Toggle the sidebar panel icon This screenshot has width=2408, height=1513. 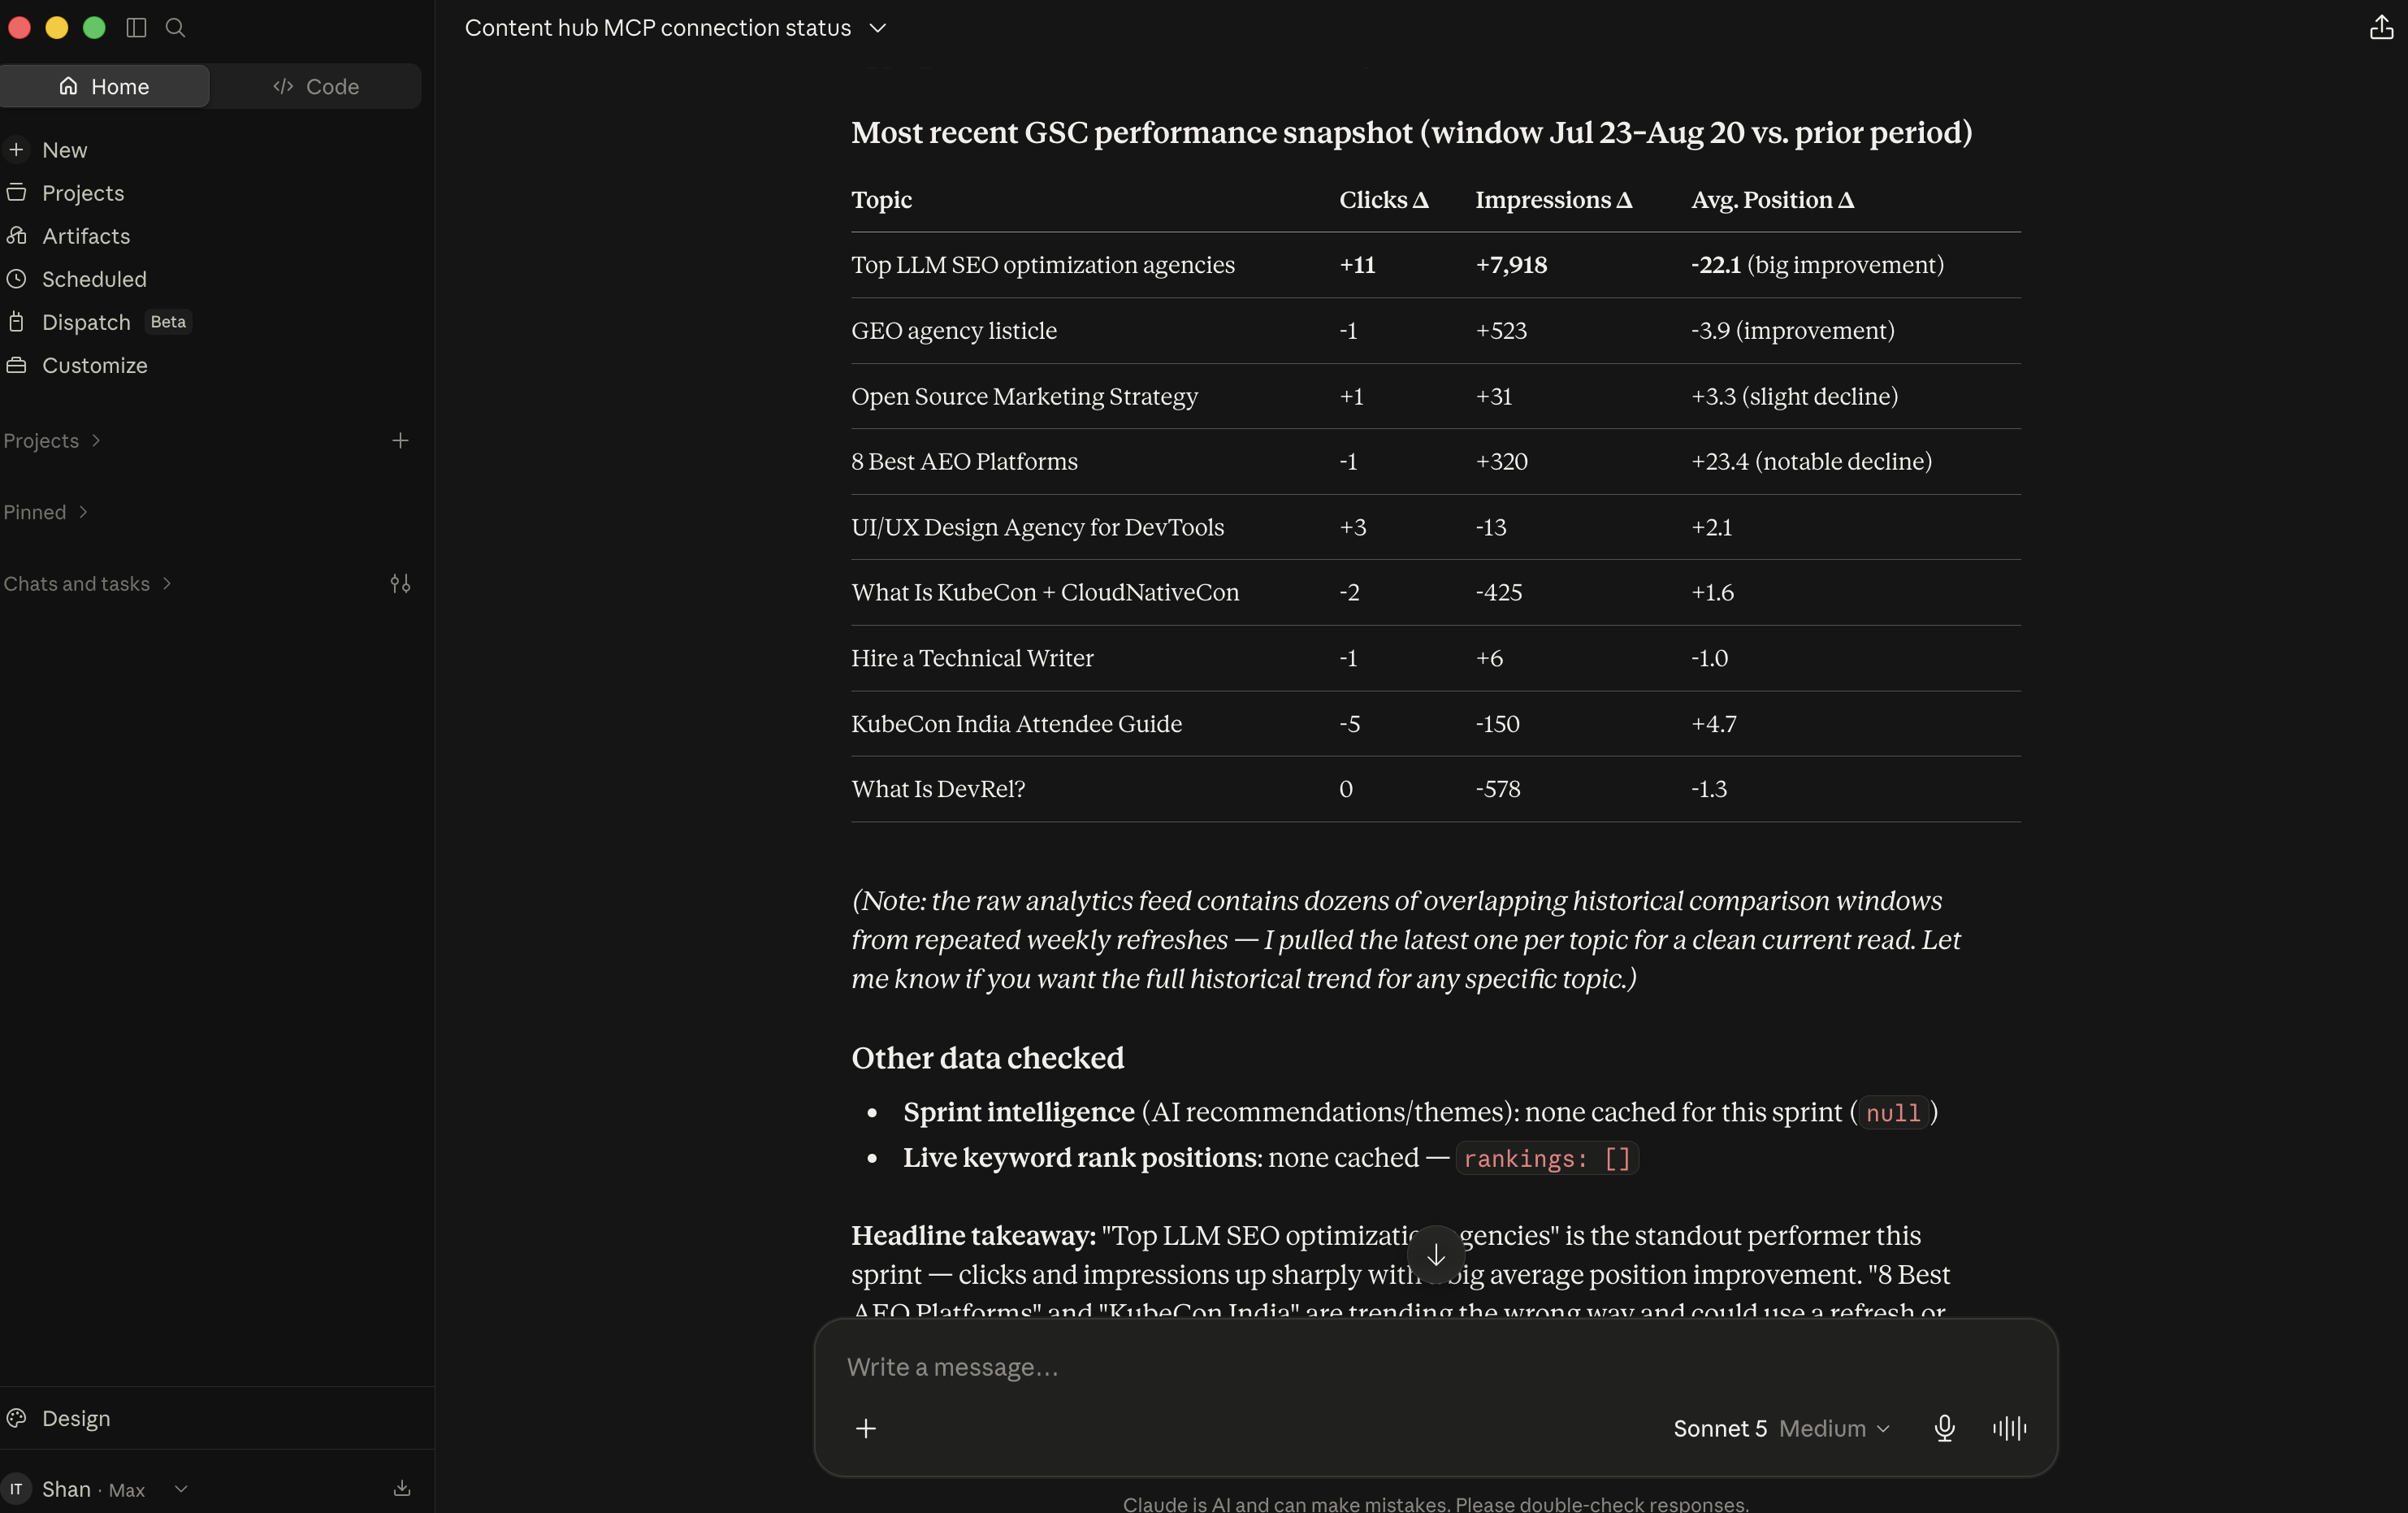click(x=136, y=28)
